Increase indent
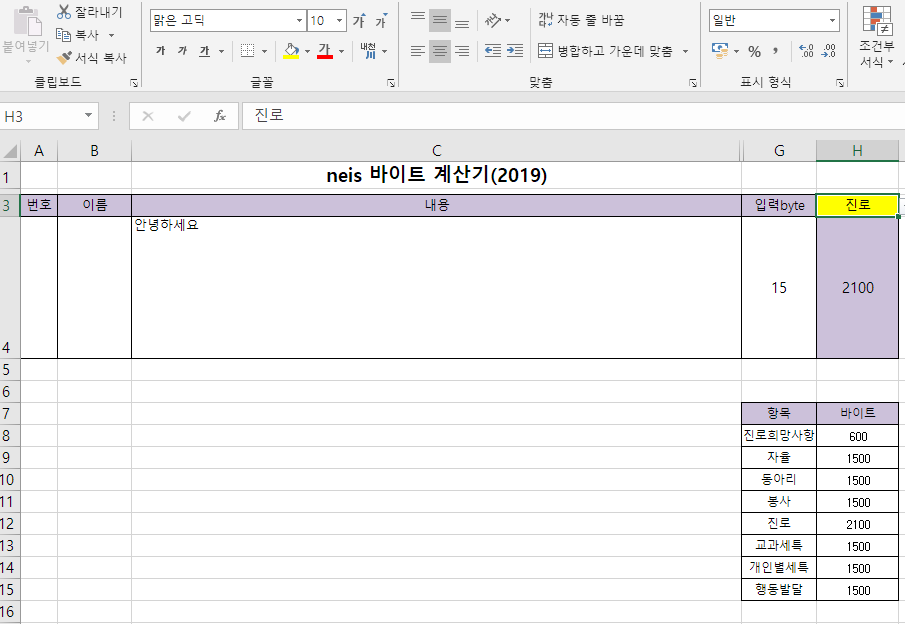 pyautogui.click(x=515, y=51)
